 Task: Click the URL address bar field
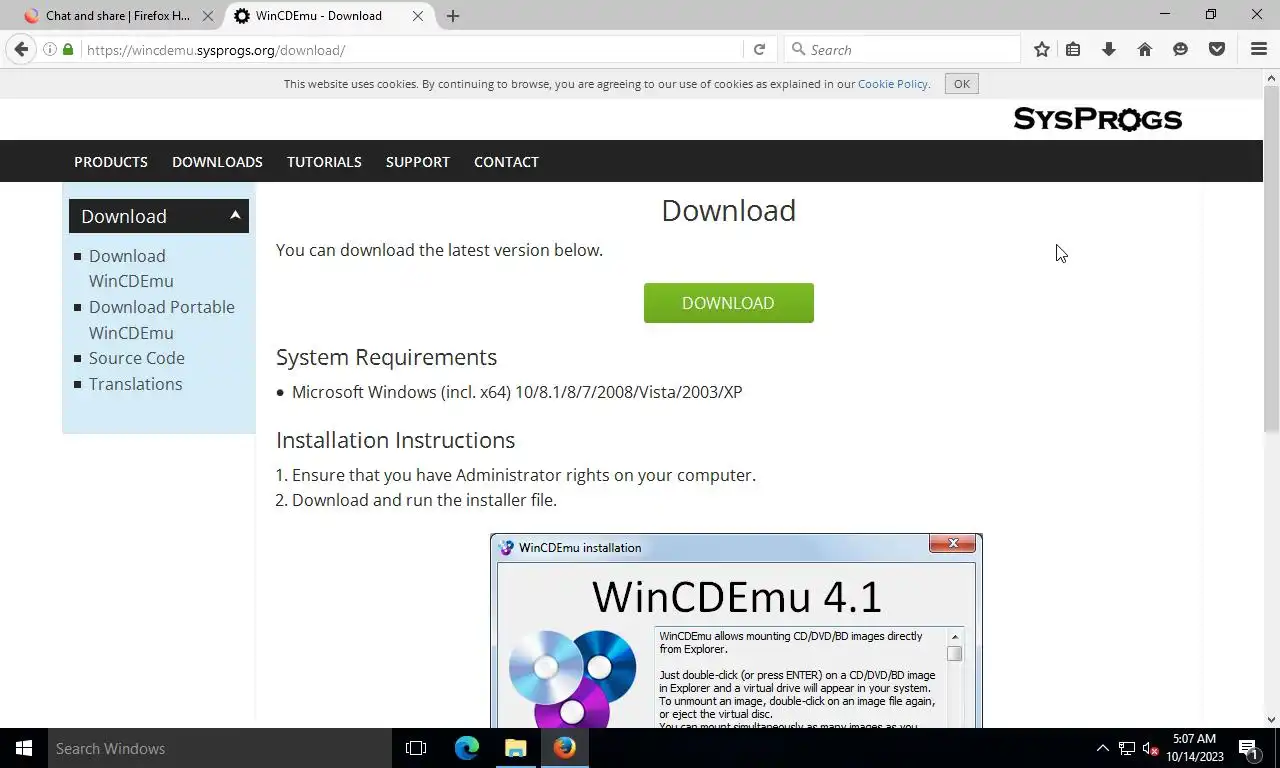tap(410, 50)
